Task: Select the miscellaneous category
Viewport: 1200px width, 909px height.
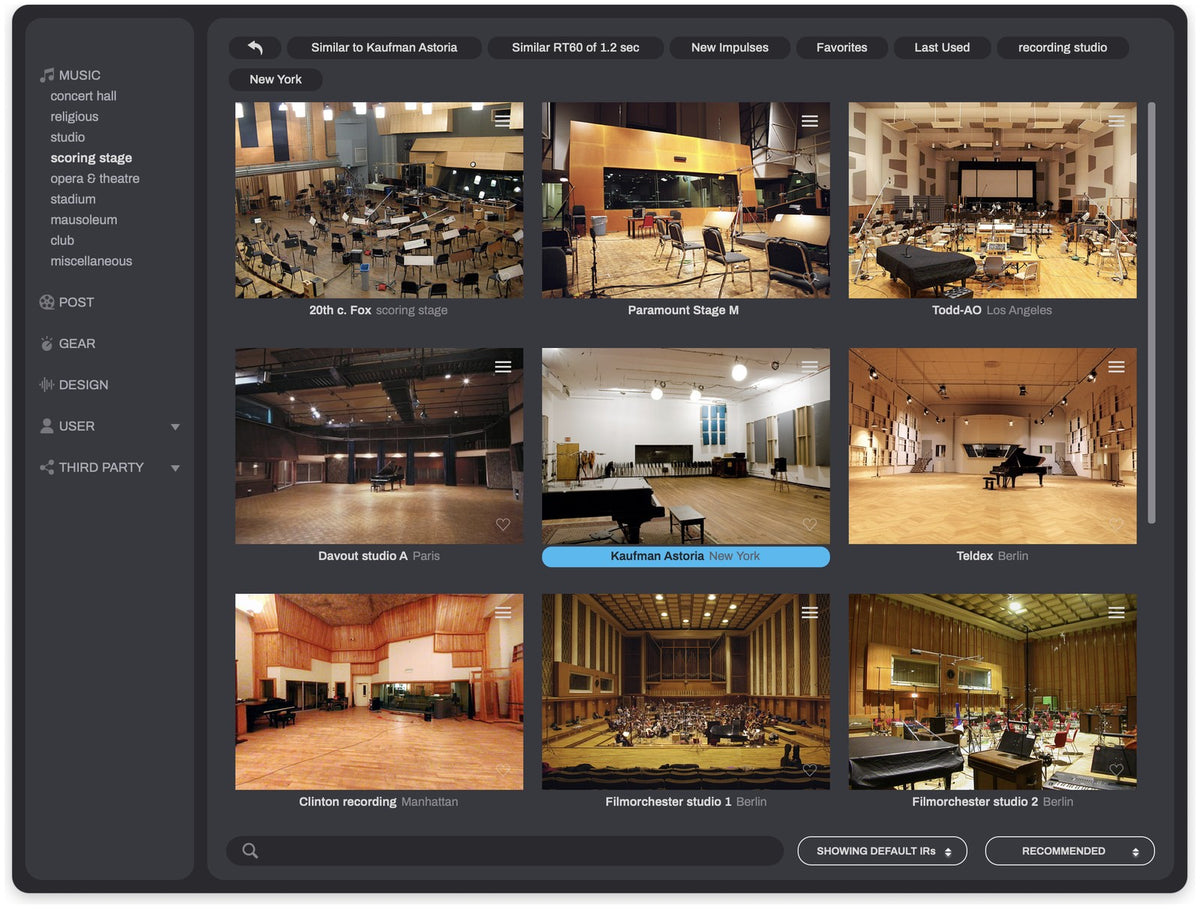Action: 91,261
